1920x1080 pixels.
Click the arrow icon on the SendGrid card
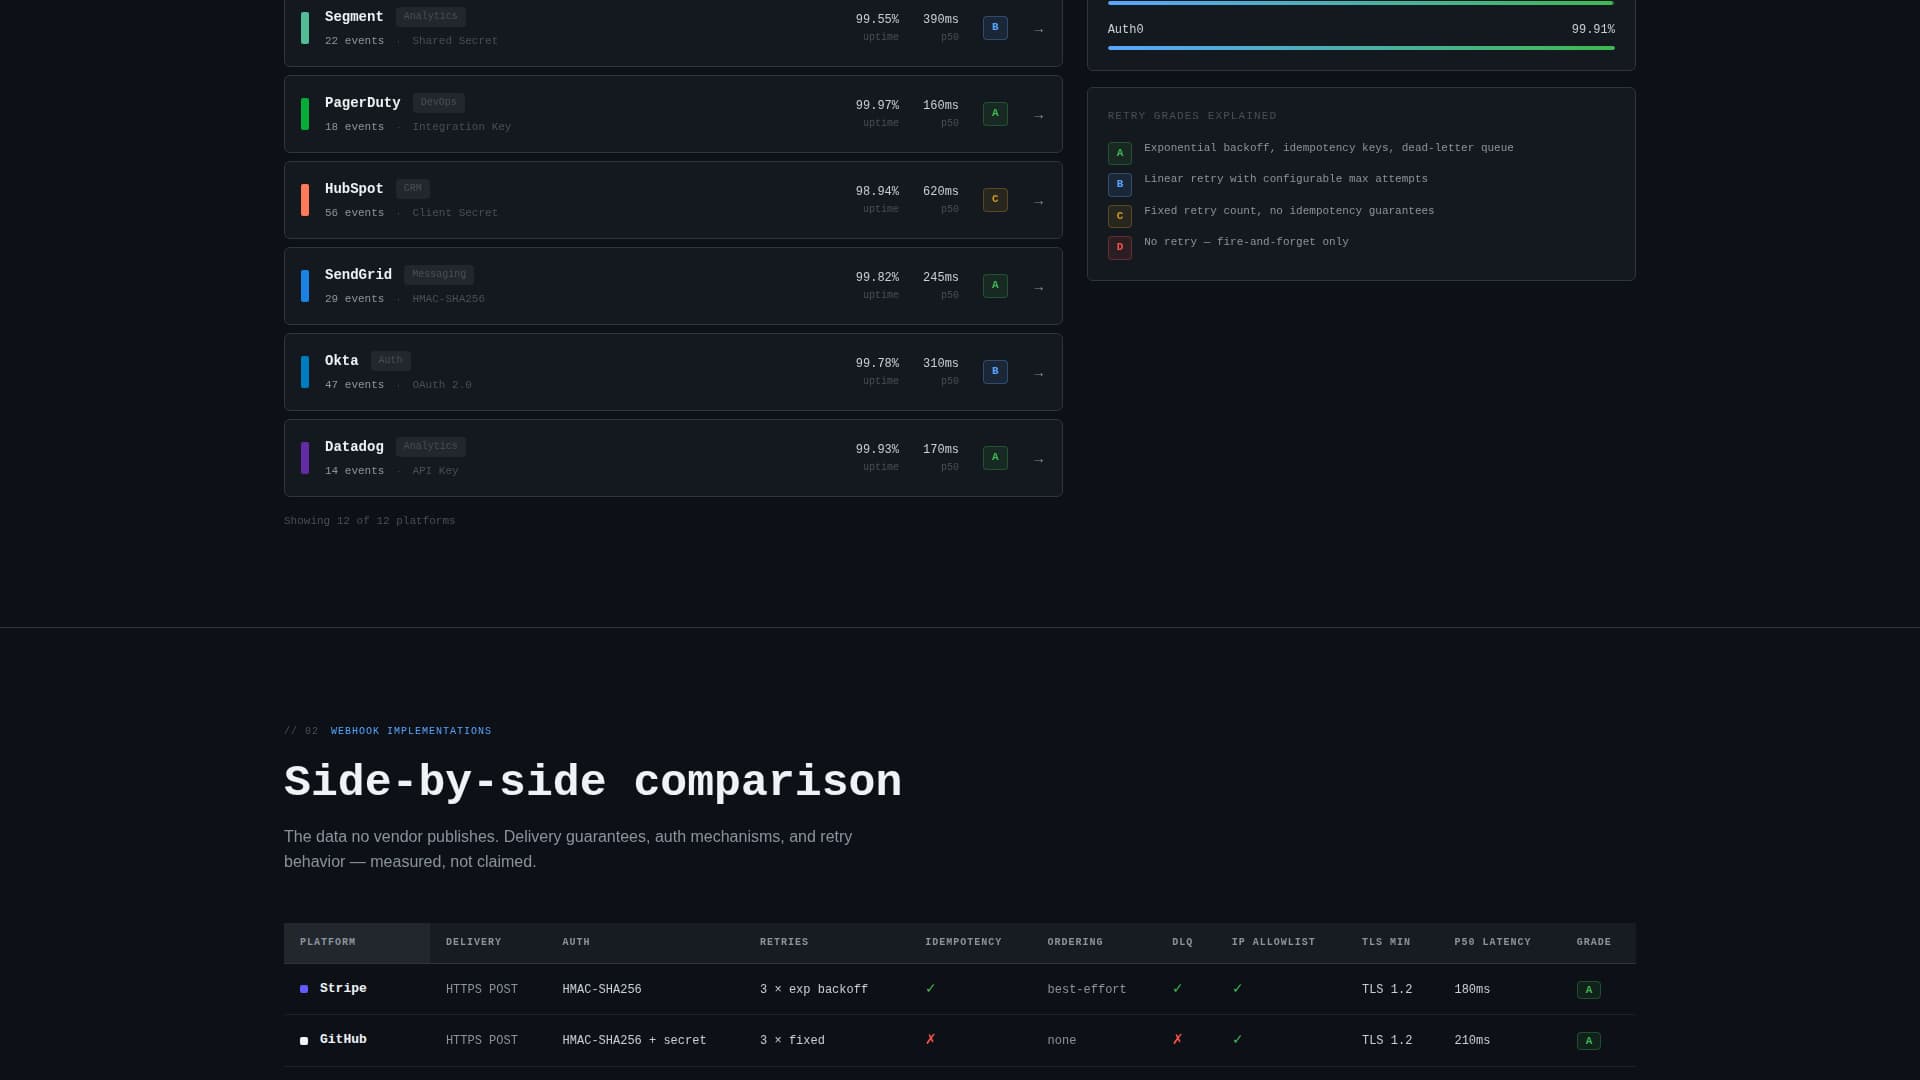pyautogui.click(x=1038, y=288)
